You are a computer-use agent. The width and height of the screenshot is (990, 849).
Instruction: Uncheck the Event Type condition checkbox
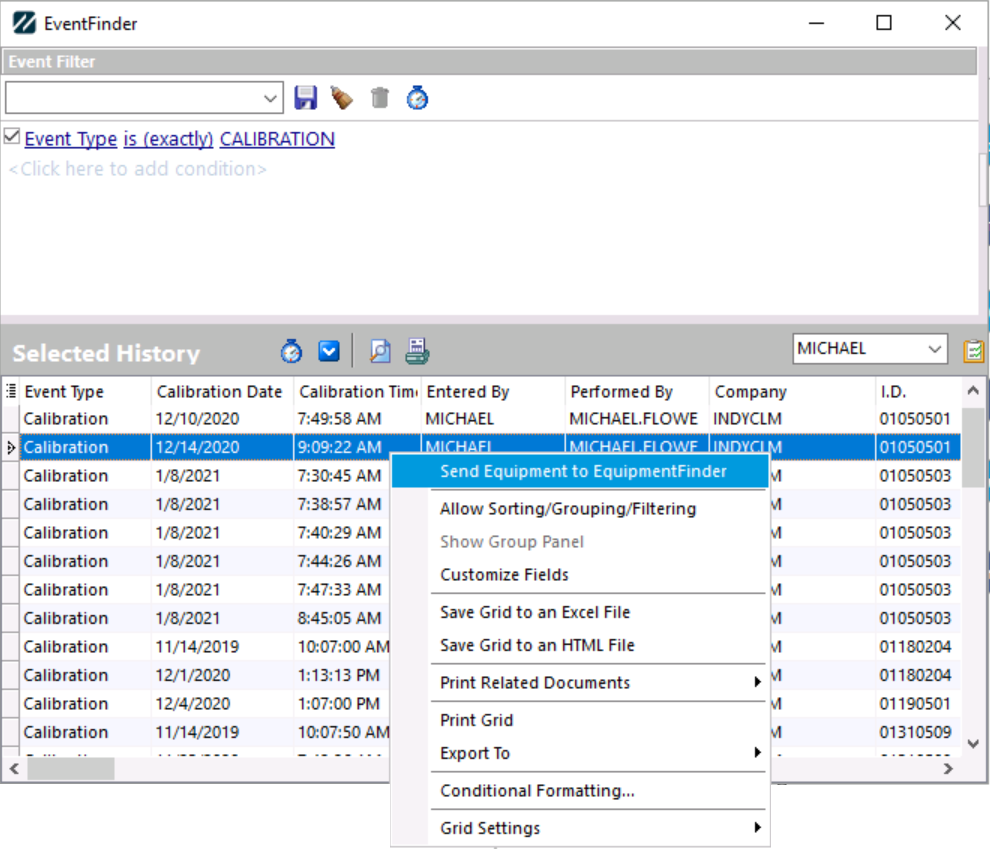[12, 137]
